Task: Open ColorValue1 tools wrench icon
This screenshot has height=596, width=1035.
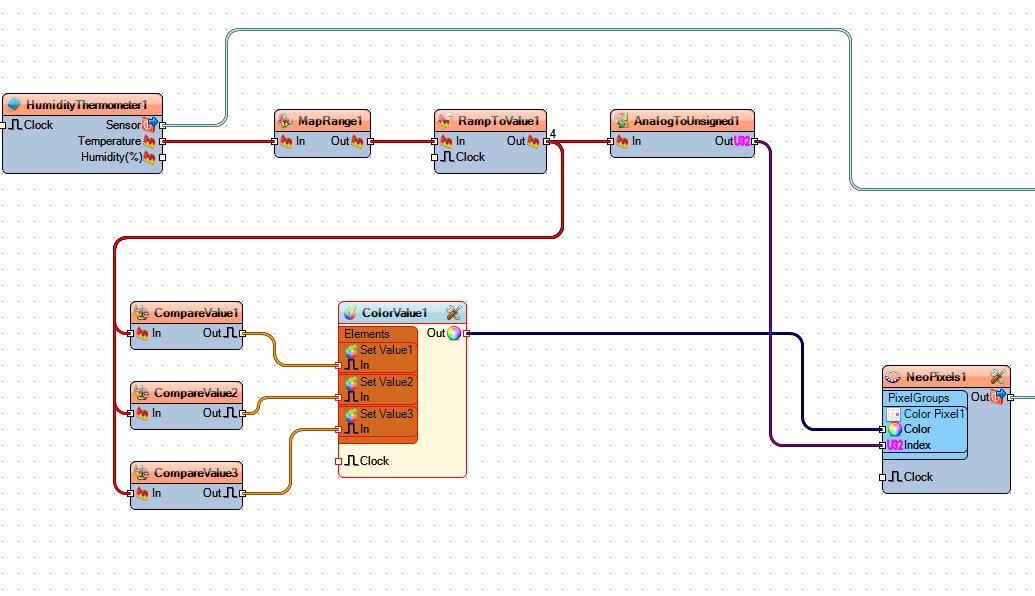Action: point(453,313)
